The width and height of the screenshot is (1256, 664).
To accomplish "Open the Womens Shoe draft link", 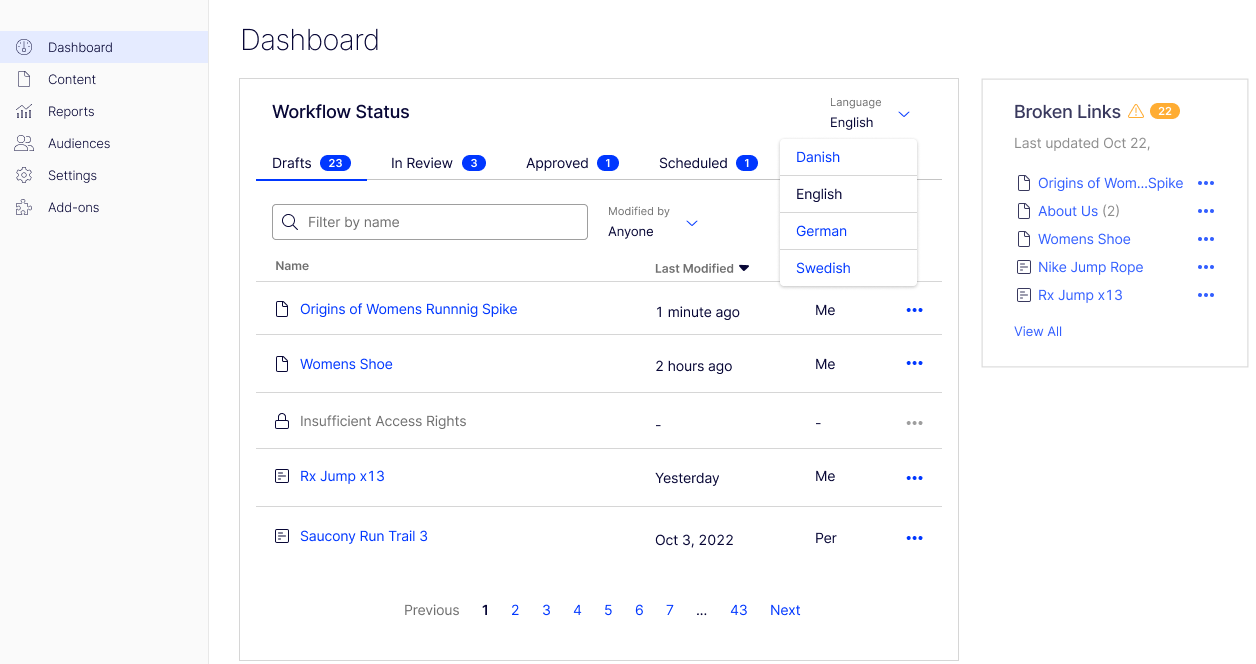I will pyautogui.click(x=346, y=364).
